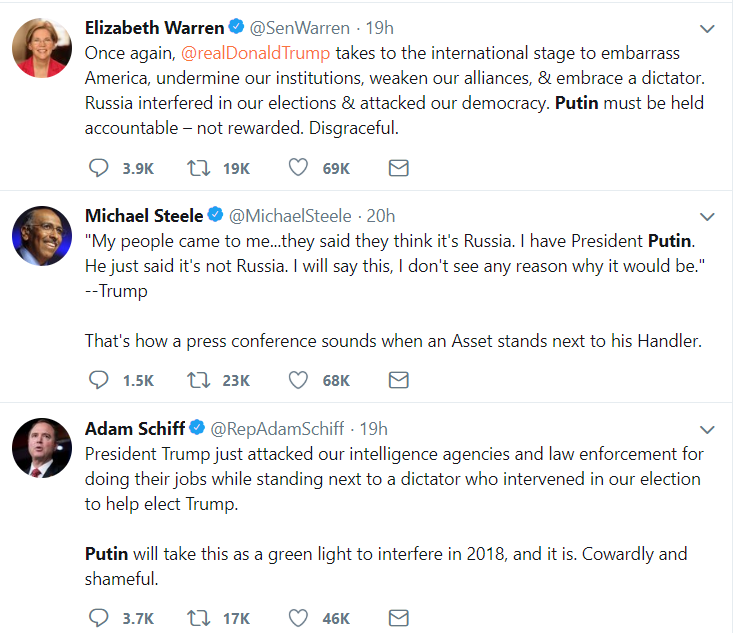Reply to Adam Schiff's tweet

point(99,618)
